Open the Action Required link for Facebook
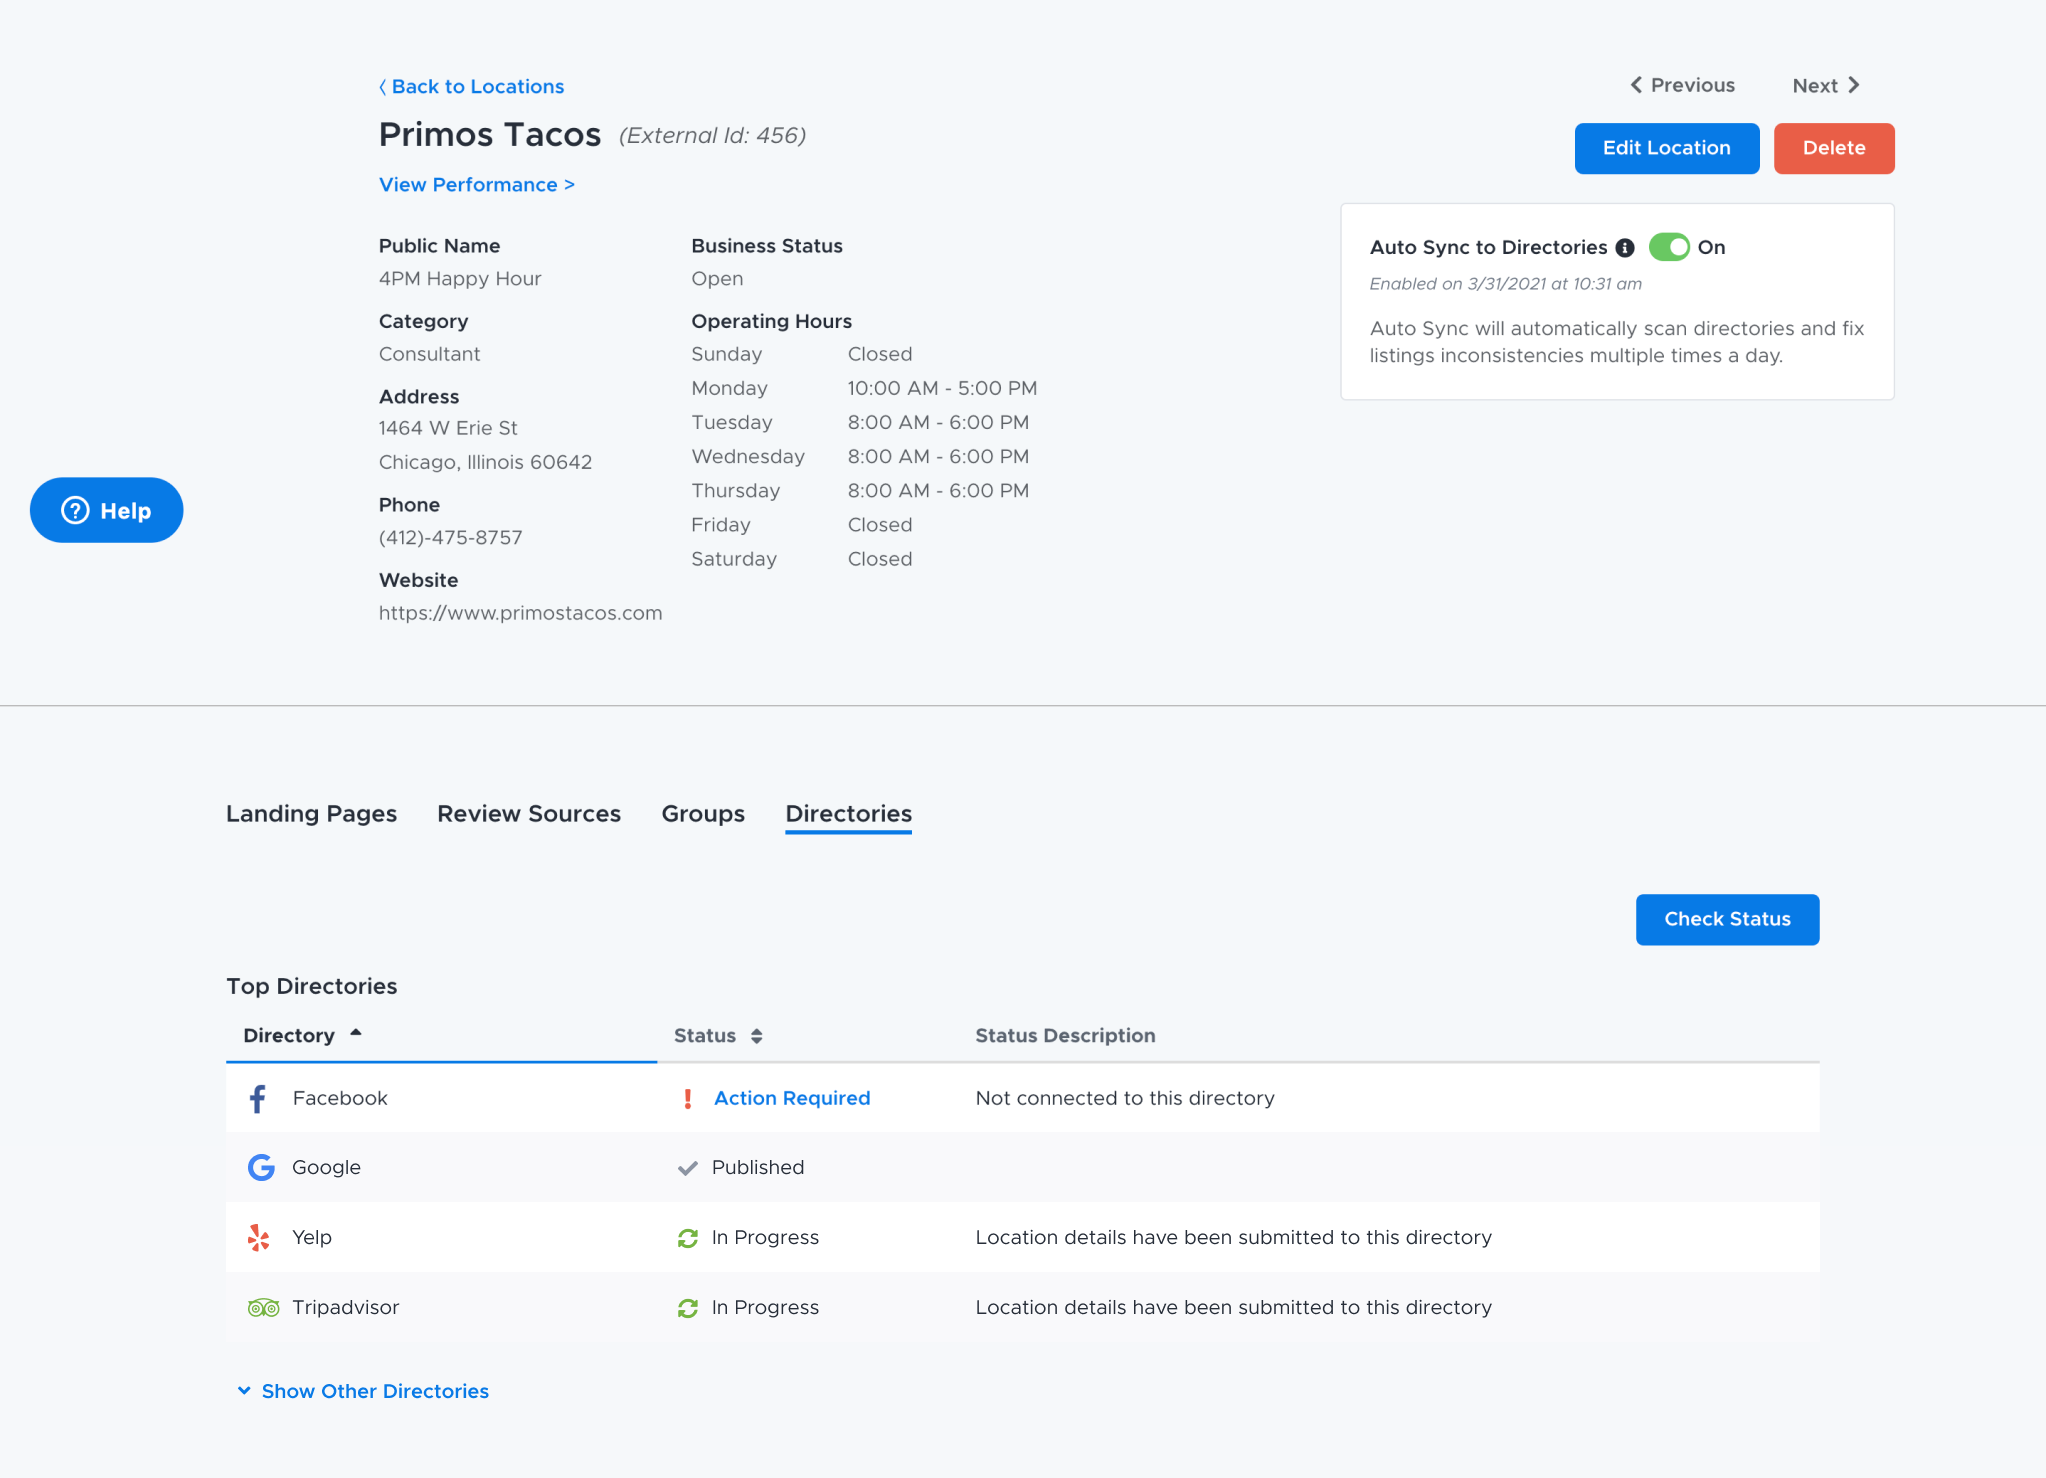The height and width of the screenshot is (1478, 2046). click(x=791, y=1098)
